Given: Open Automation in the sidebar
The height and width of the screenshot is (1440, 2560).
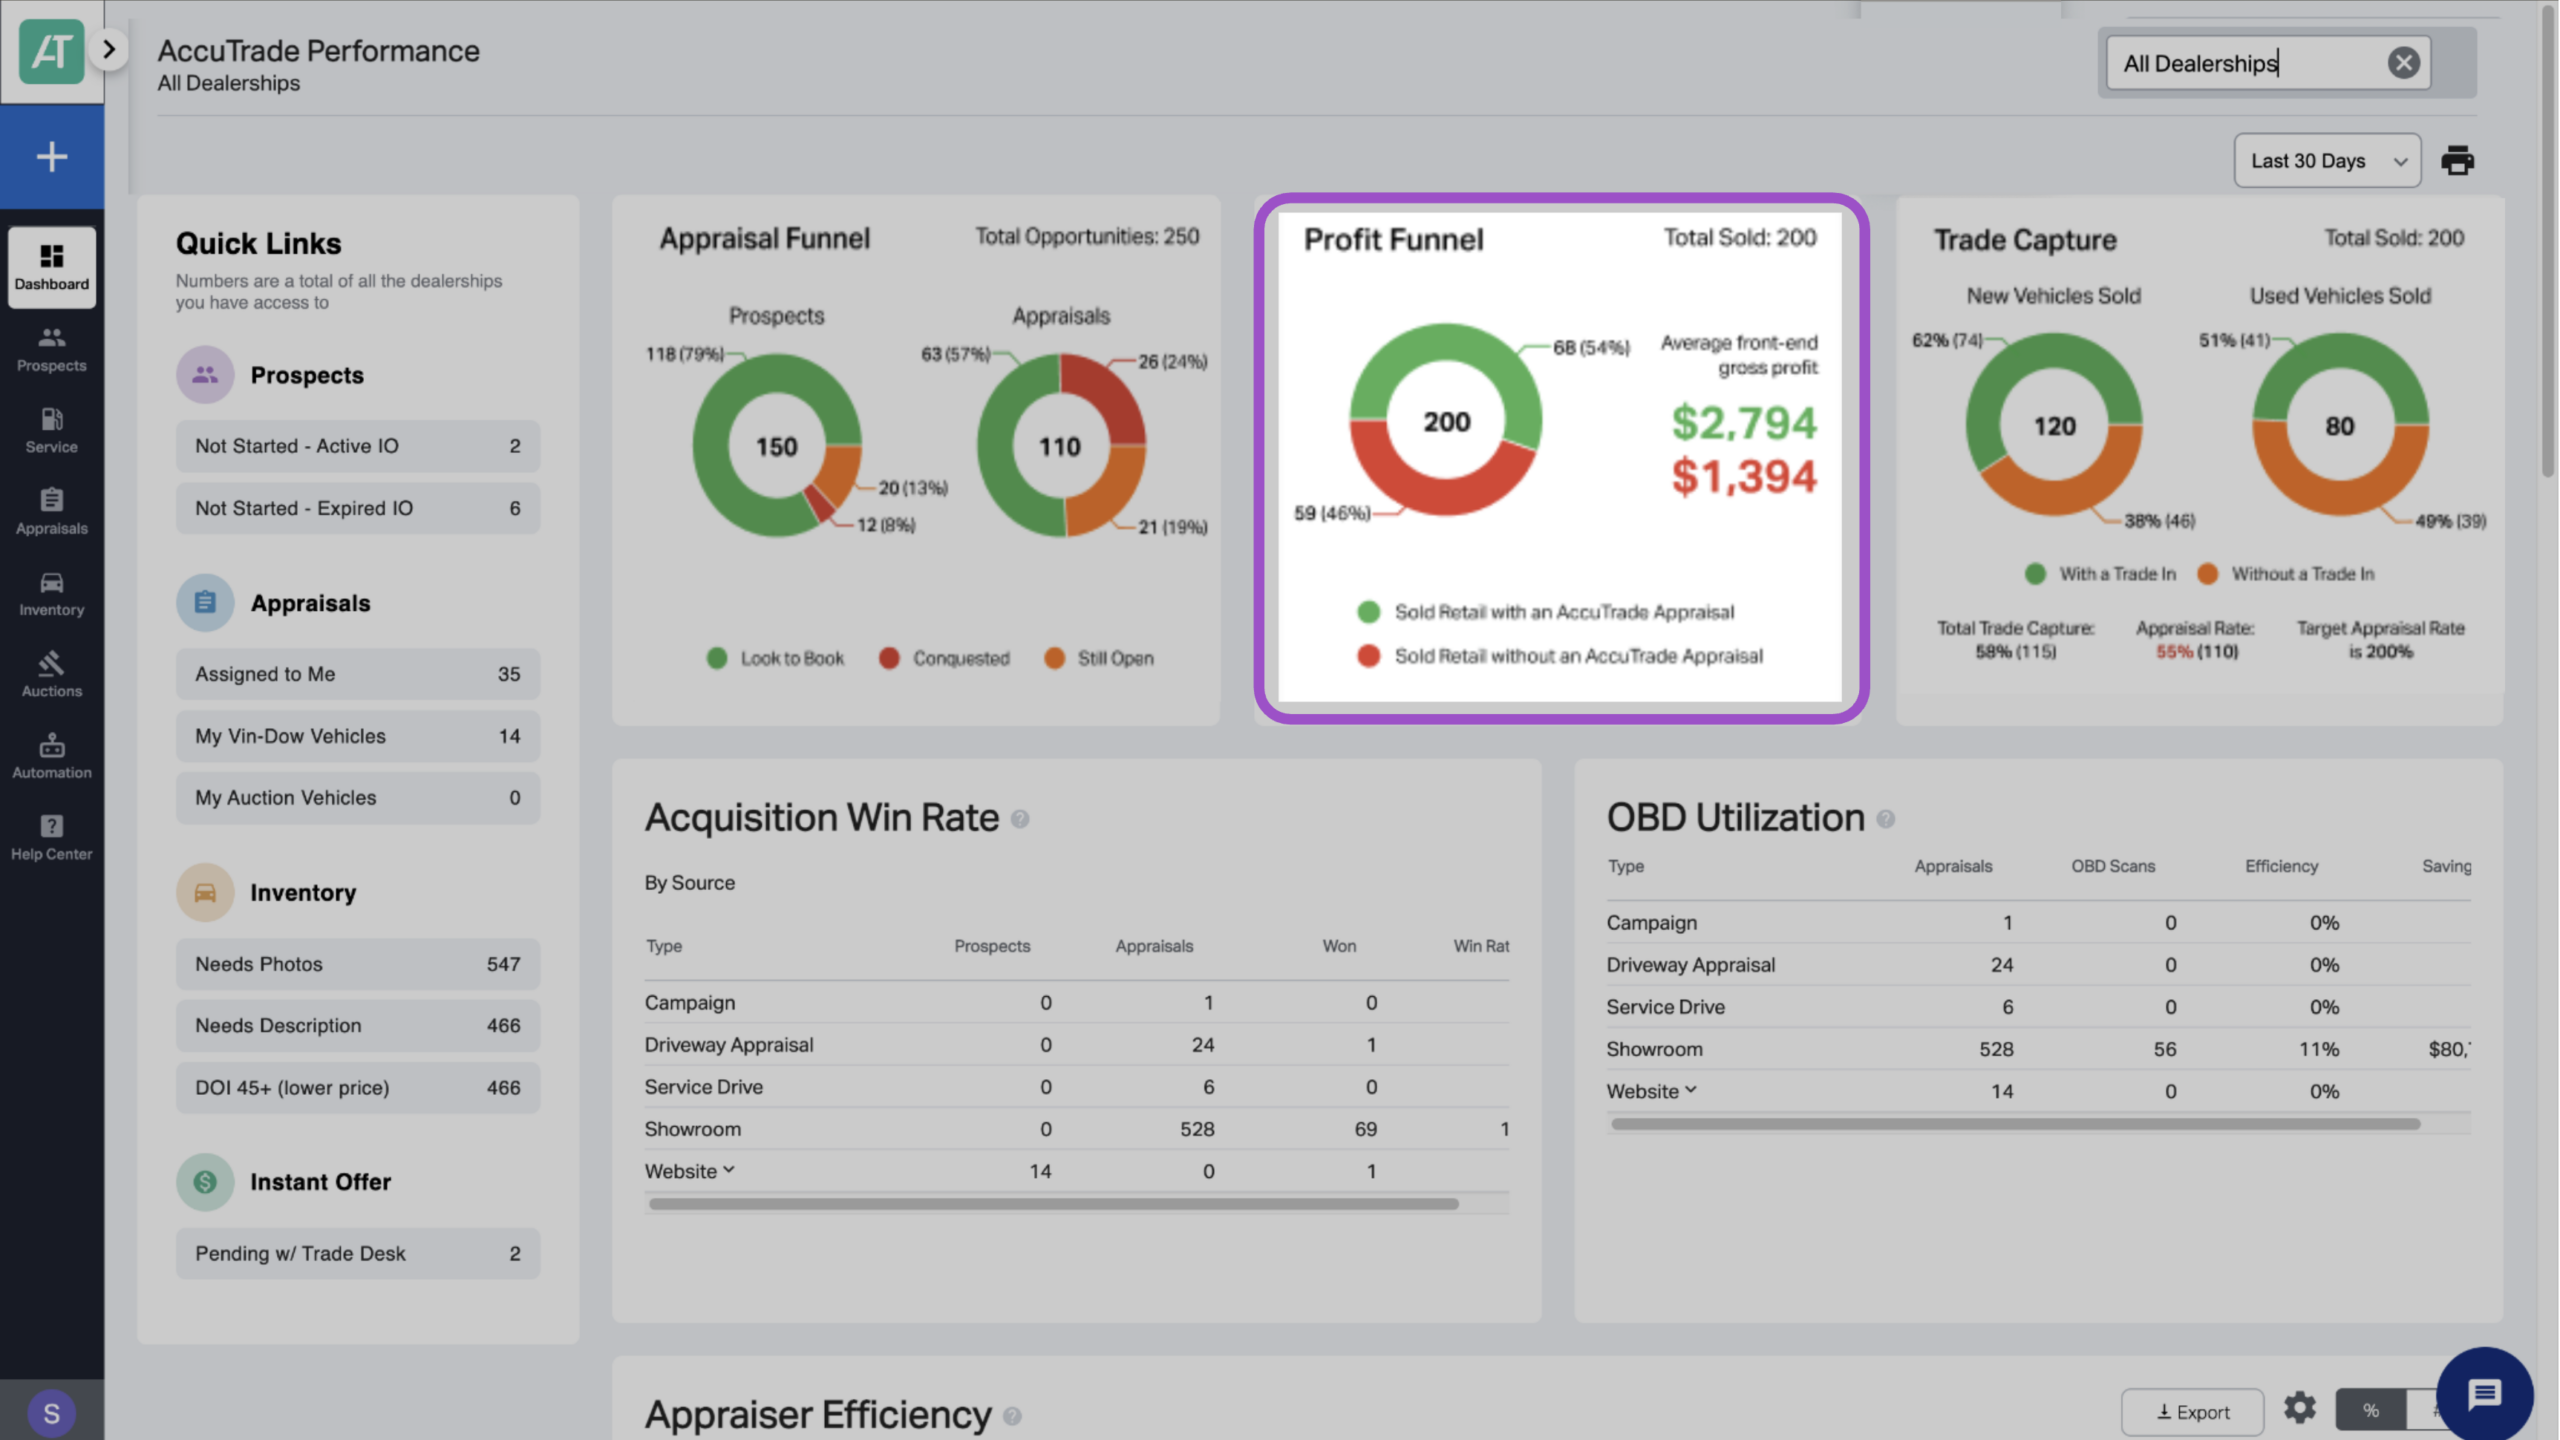Looking at the screenshot, I should [52, 757].
